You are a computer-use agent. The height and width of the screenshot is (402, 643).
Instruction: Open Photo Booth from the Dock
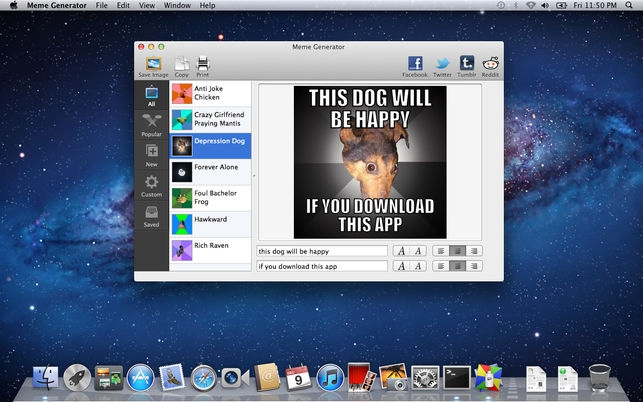click(361, 377)
